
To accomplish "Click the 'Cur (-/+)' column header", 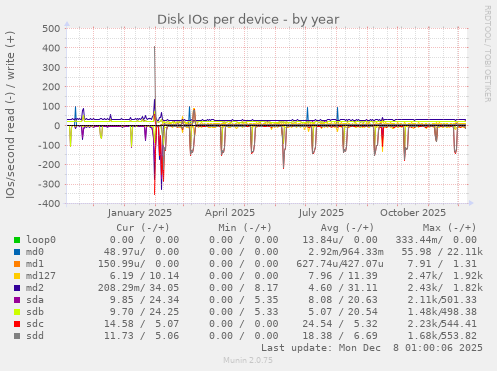I will tap(143, 228).
